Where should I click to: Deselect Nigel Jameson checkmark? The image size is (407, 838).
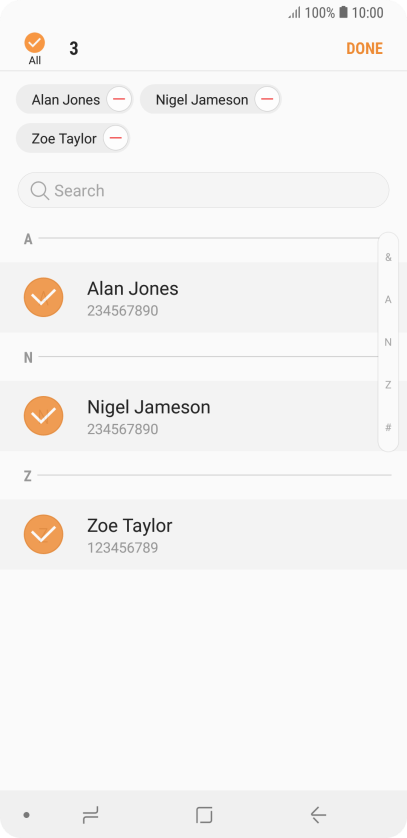[x=44, y=416]
